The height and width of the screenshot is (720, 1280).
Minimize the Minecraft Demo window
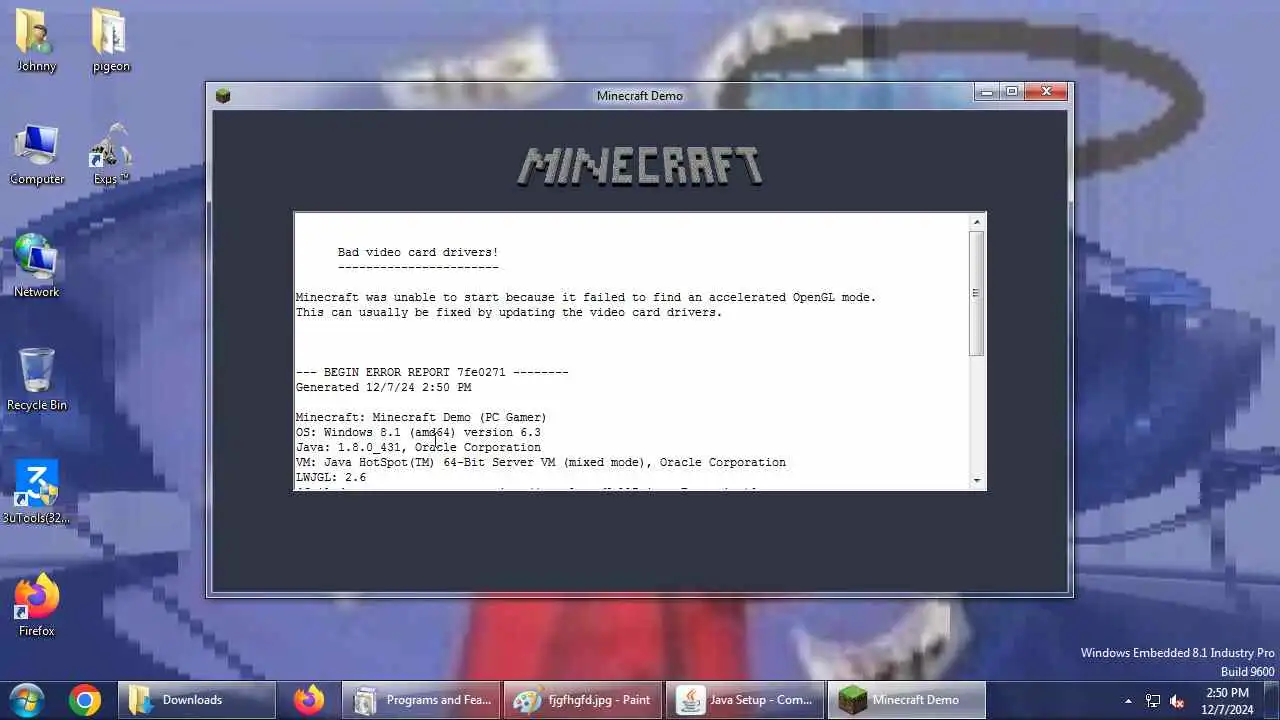pos(987,92)
